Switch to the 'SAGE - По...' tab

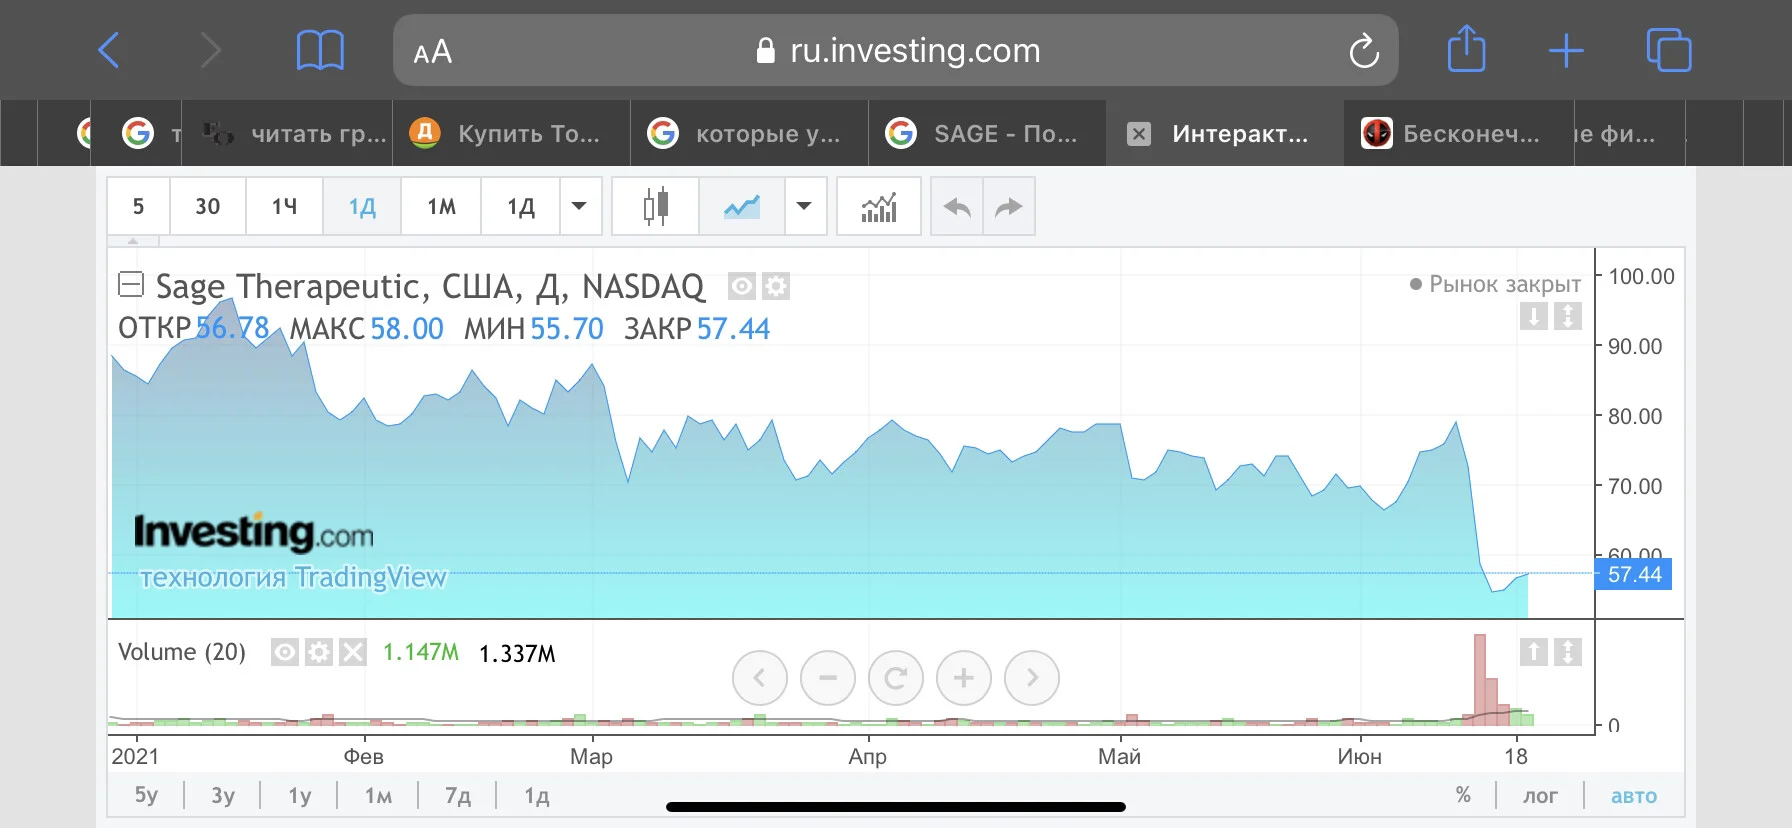point(987,133)
